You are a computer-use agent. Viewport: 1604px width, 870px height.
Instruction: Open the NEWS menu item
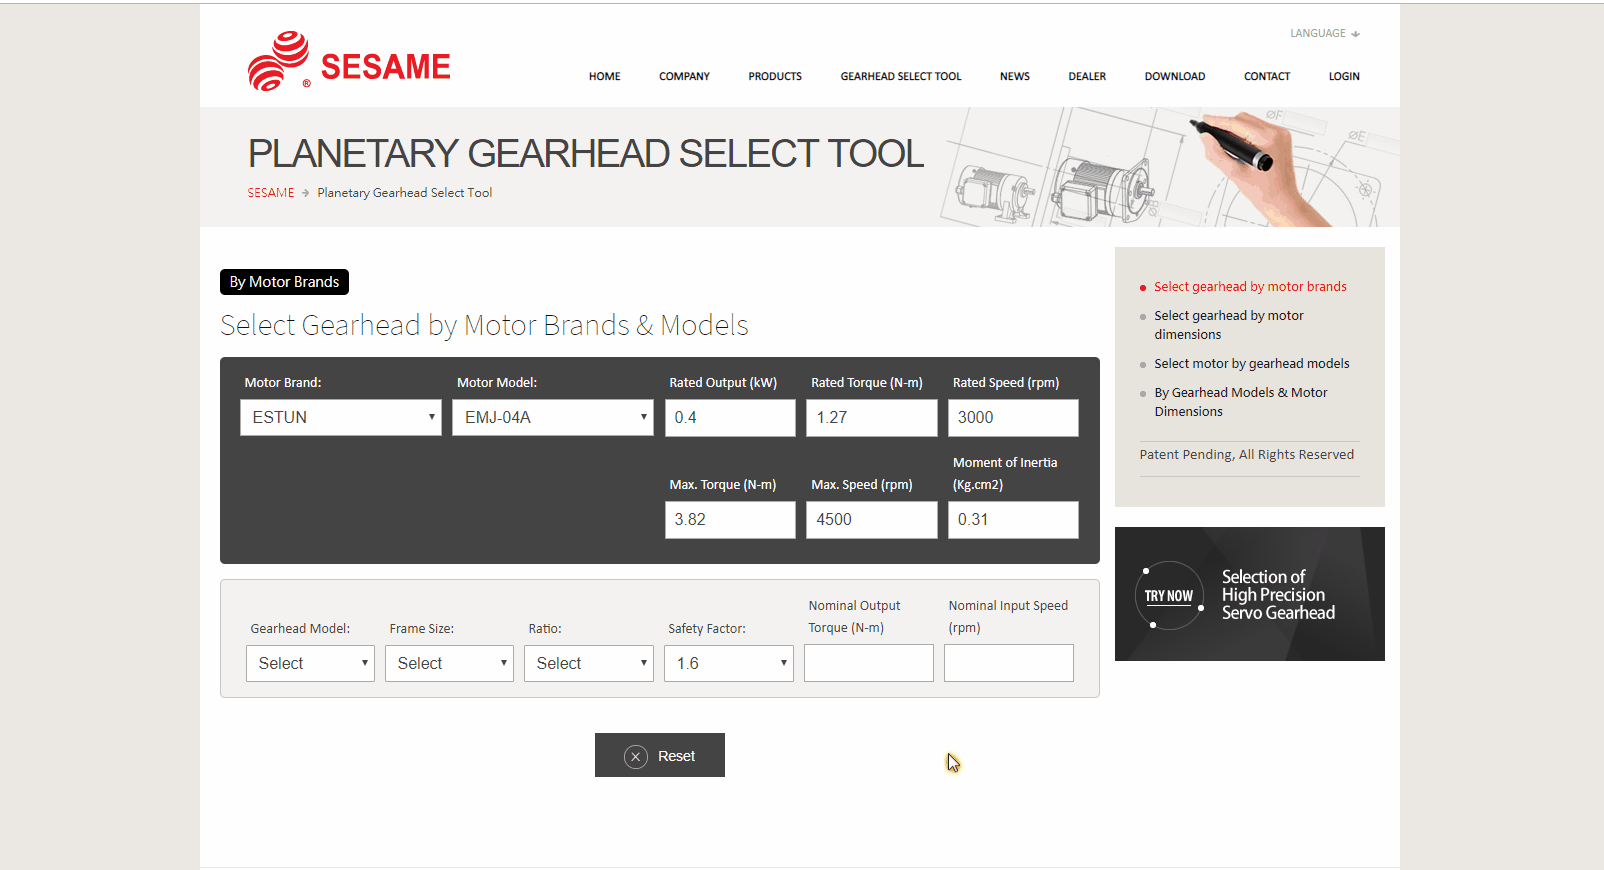[x=1015, y=76]
